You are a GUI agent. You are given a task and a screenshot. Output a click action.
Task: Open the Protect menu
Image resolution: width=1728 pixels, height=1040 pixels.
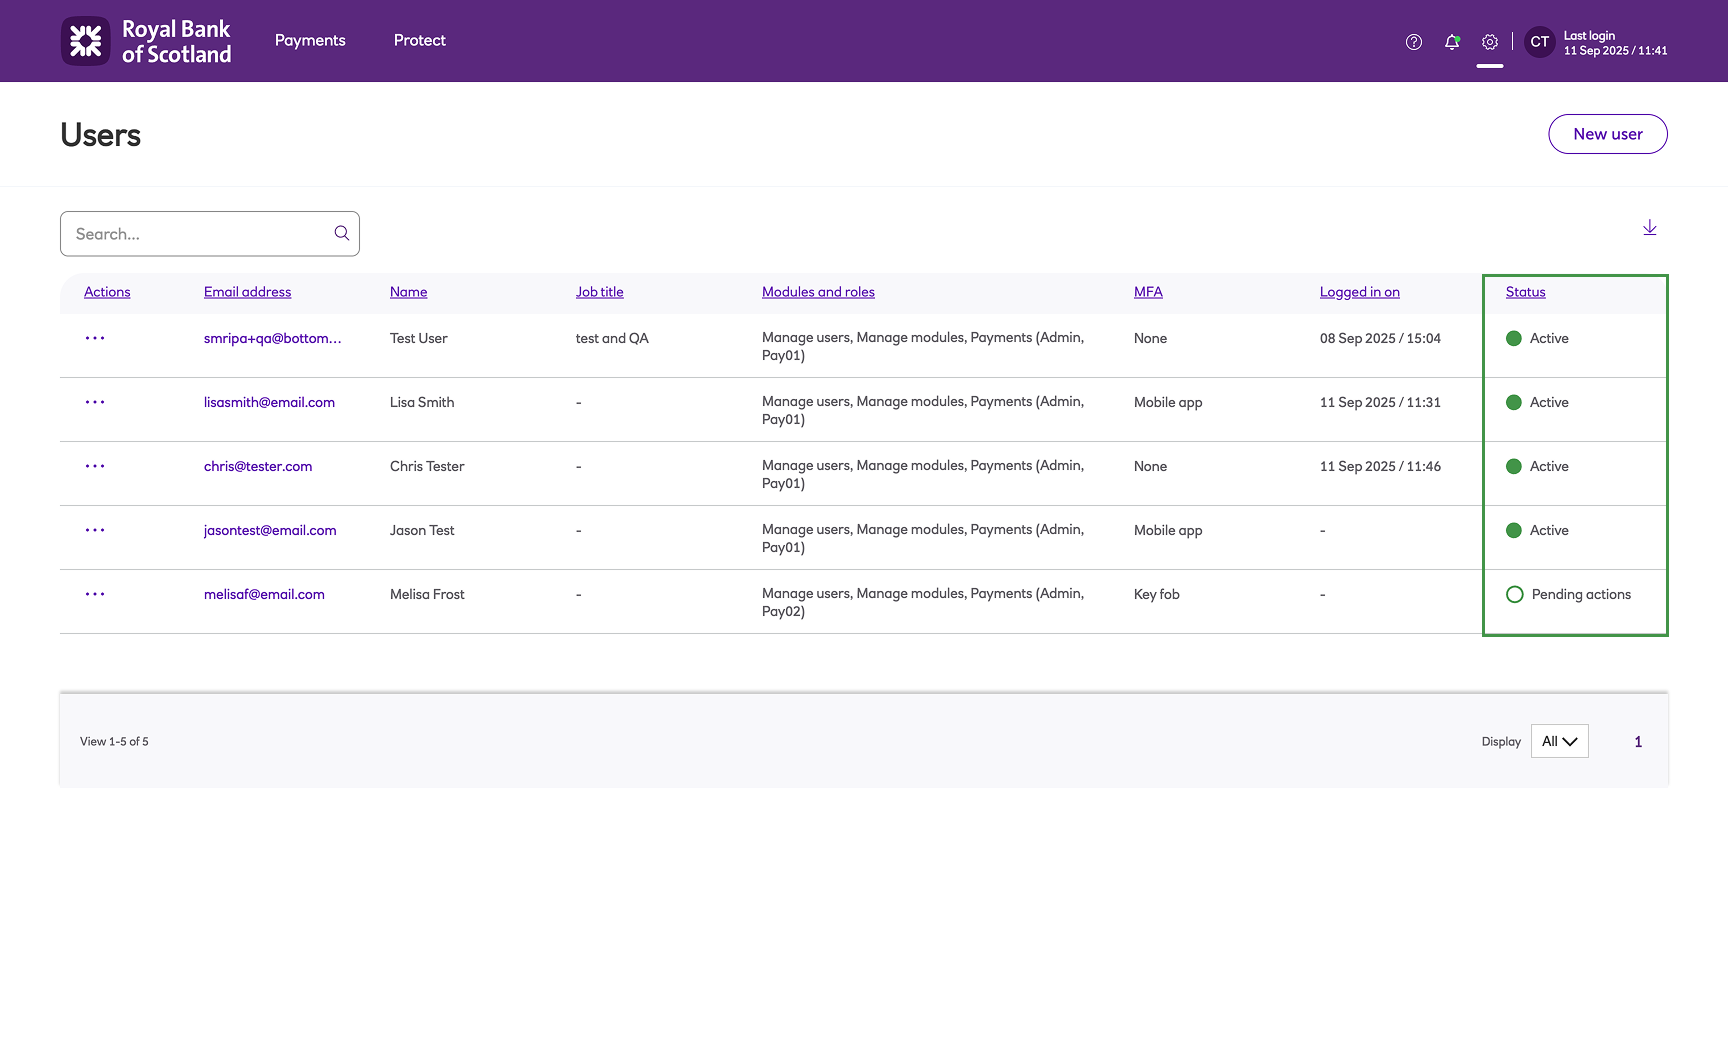click(420, 40)
